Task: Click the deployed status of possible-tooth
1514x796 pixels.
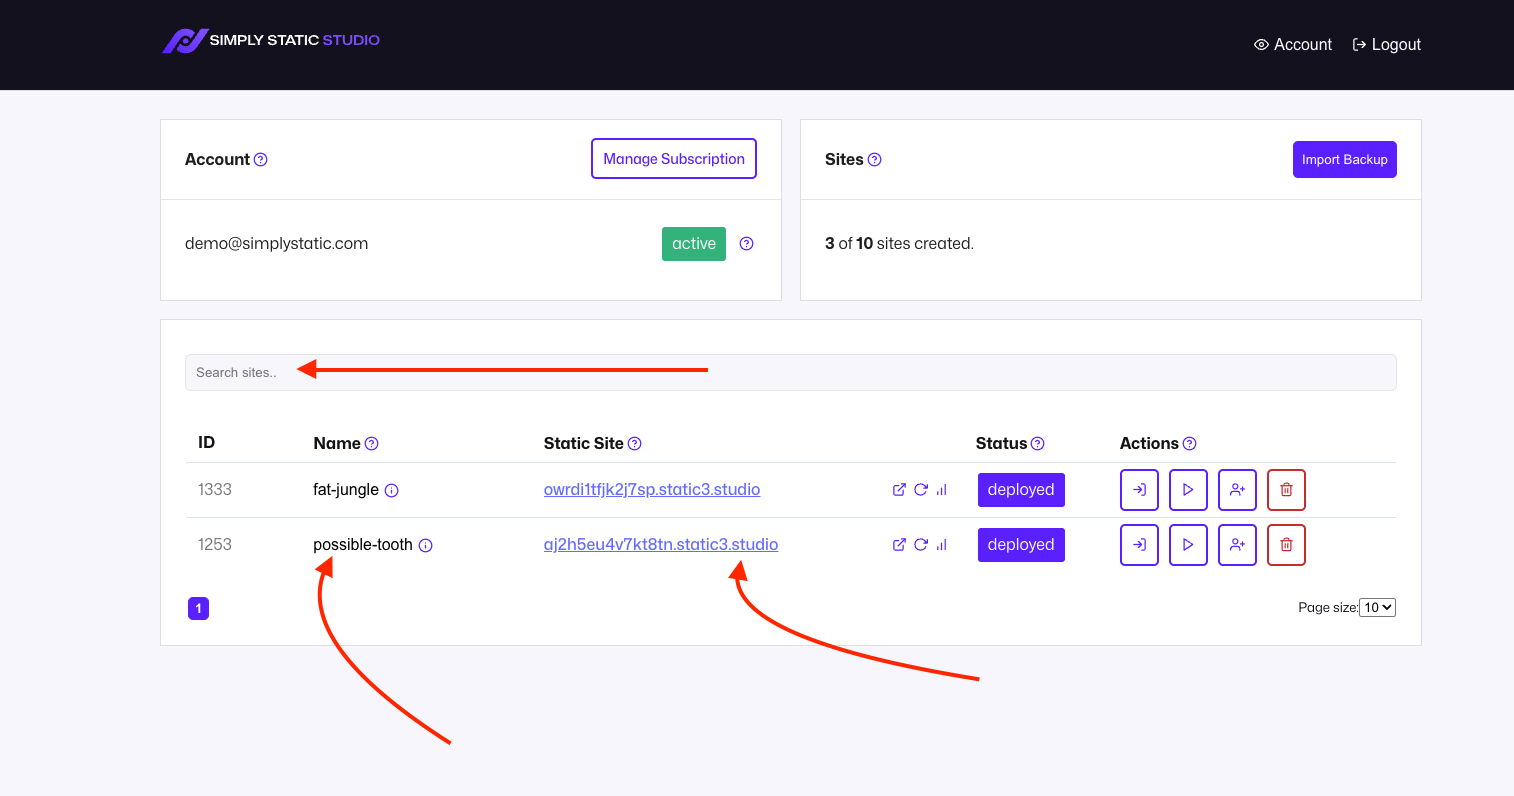Action: tap(1021, 545)
